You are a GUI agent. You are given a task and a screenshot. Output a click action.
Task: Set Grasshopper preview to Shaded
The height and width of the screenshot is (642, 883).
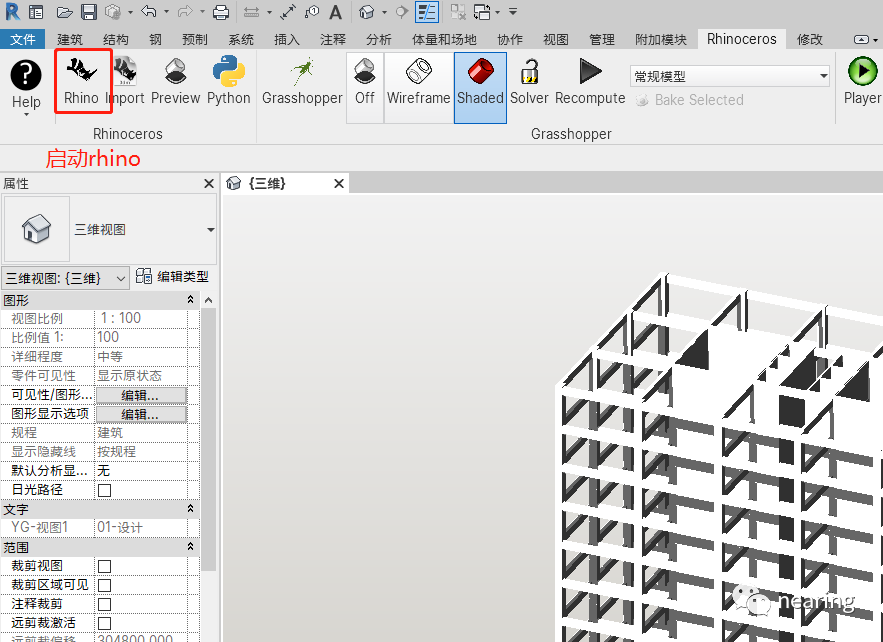click(480, 87)
